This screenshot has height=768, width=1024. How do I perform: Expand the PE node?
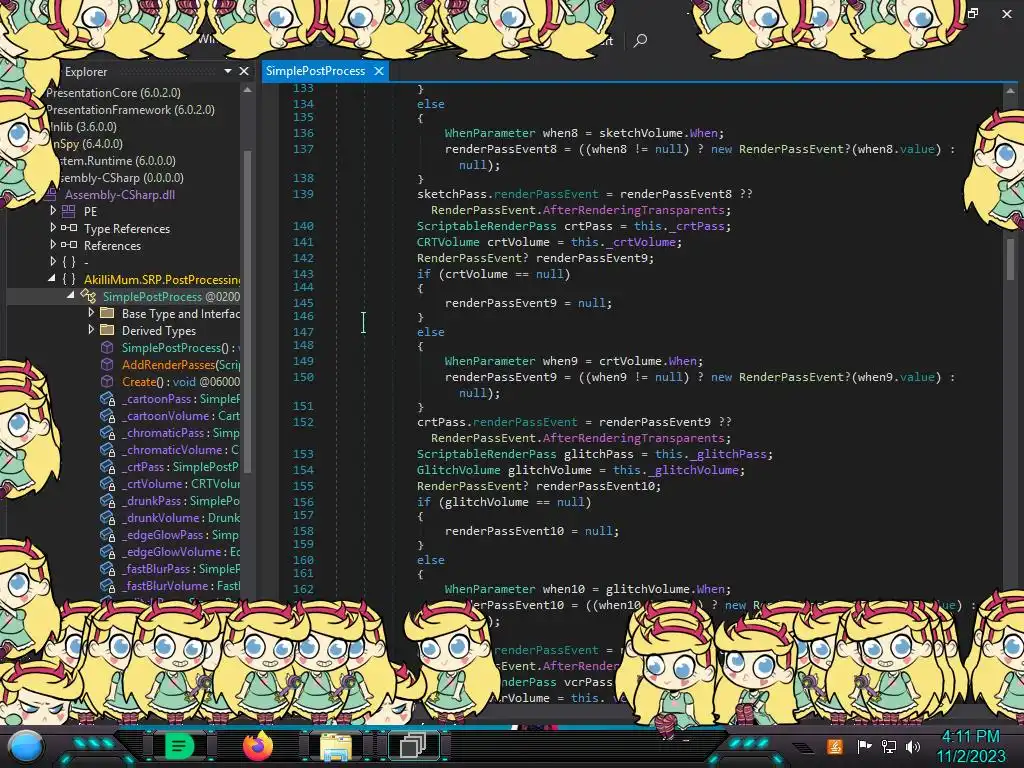pos(53,211)
